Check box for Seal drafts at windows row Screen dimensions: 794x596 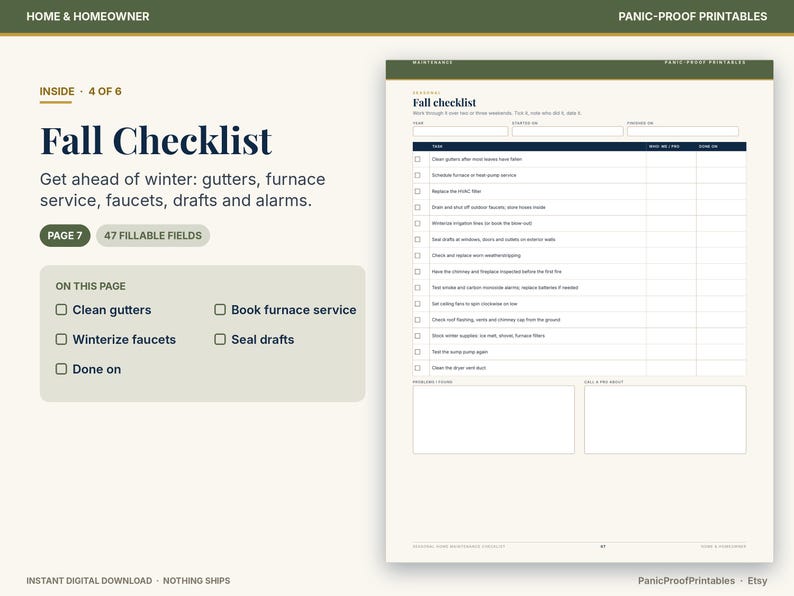(418, 240)
